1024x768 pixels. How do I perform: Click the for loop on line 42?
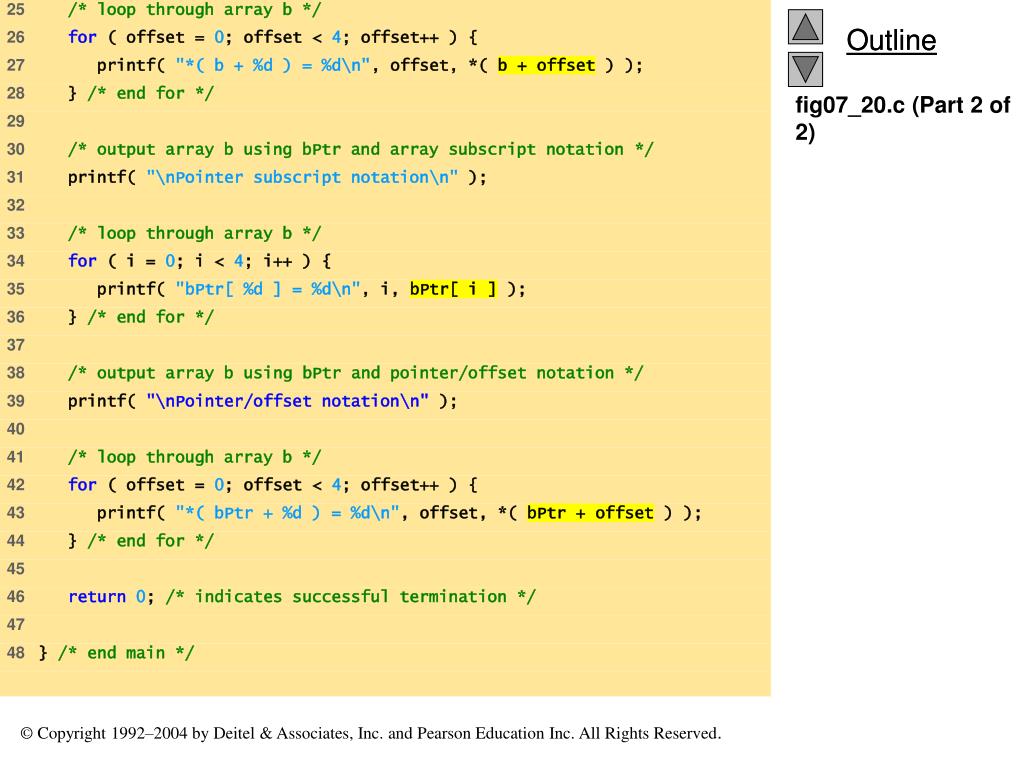click(272, 485)
